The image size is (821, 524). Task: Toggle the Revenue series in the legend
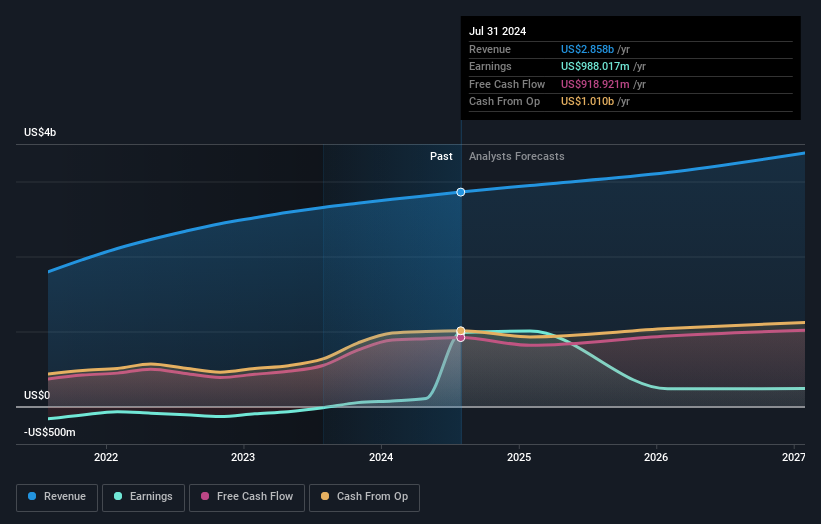(x=57, y=497)
